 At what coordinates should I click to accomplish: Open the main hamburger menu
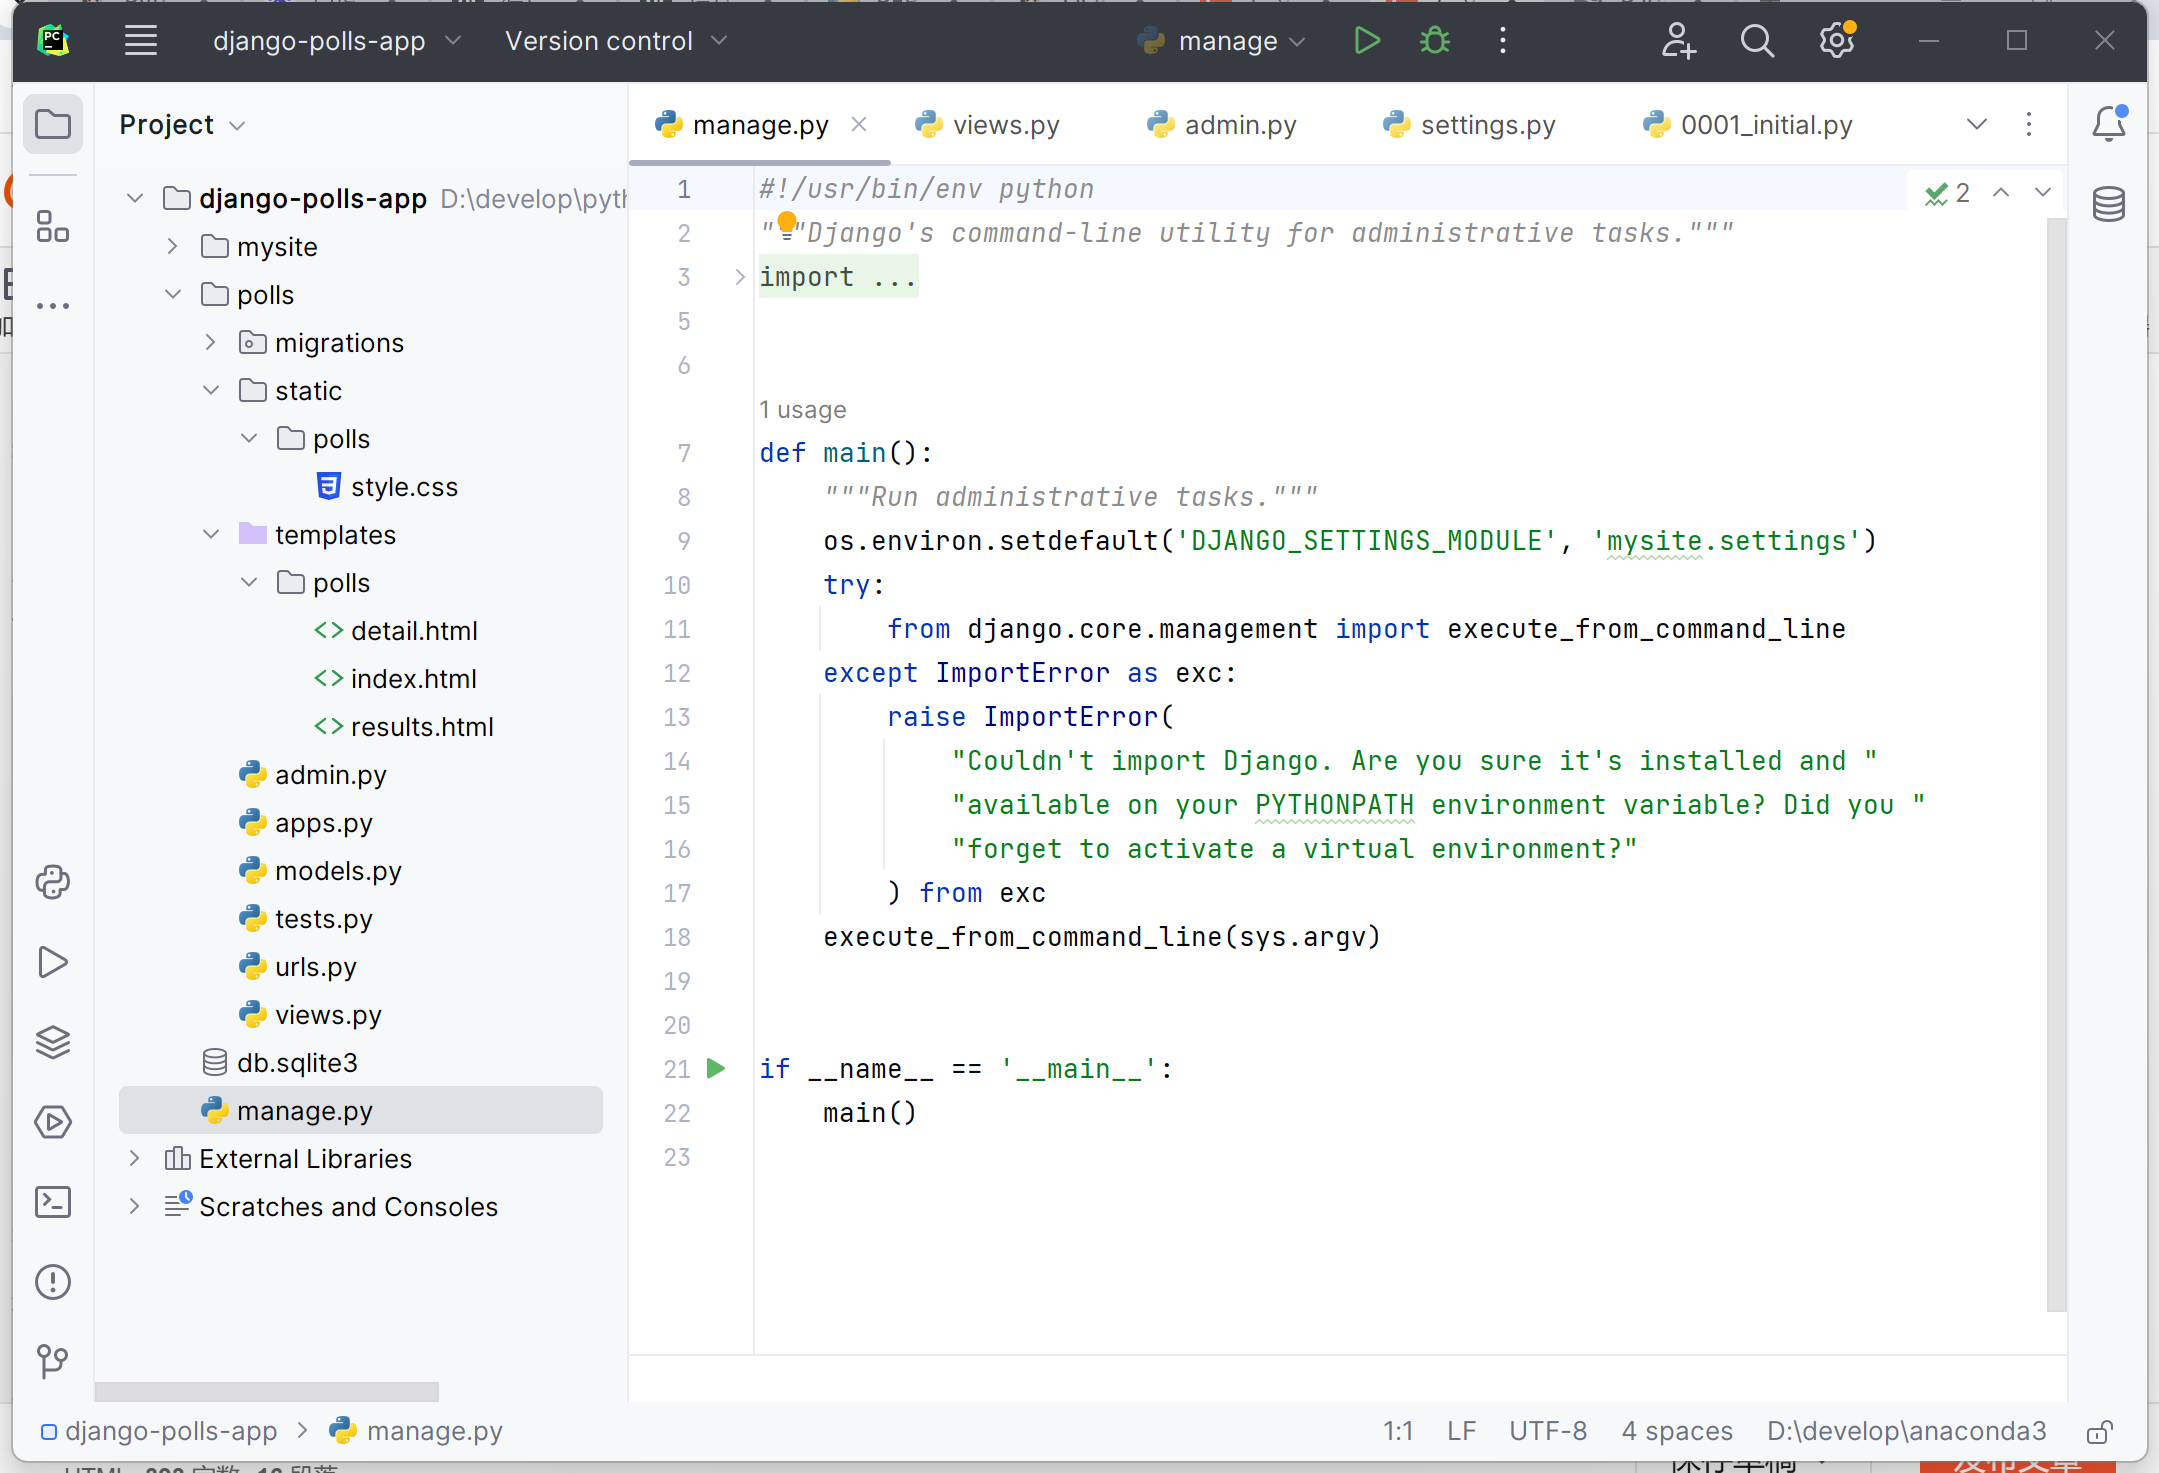141,41
